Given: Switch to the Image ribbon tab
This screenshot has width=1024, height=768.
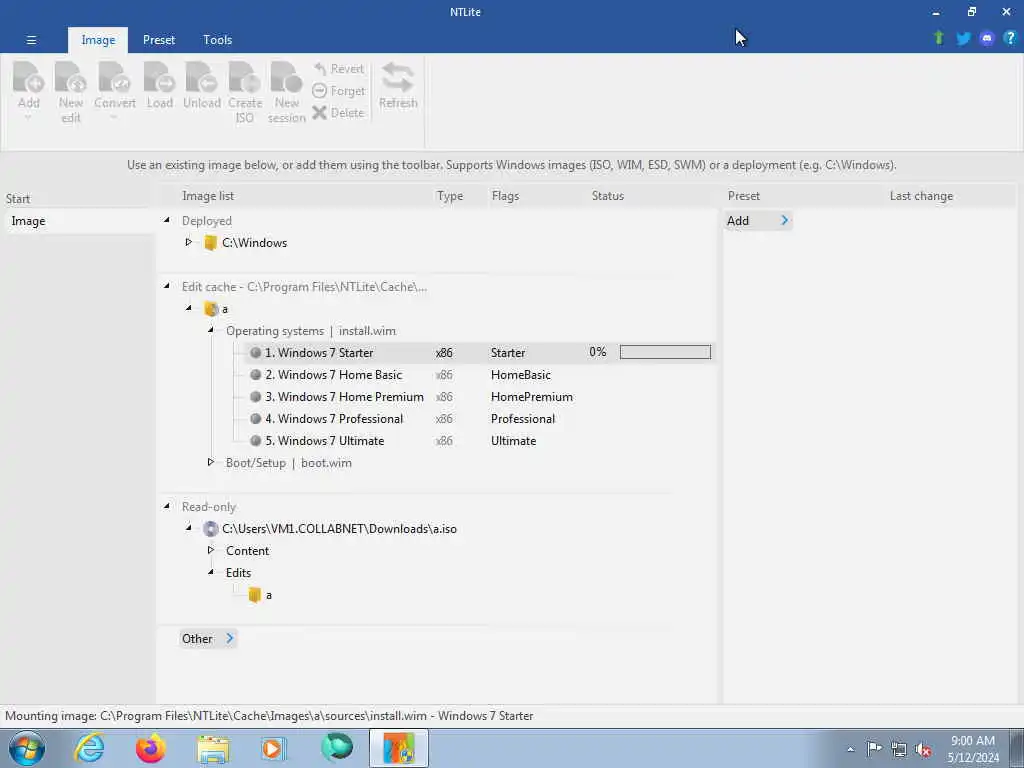Looking at the screenshot, I should (98, 40).
